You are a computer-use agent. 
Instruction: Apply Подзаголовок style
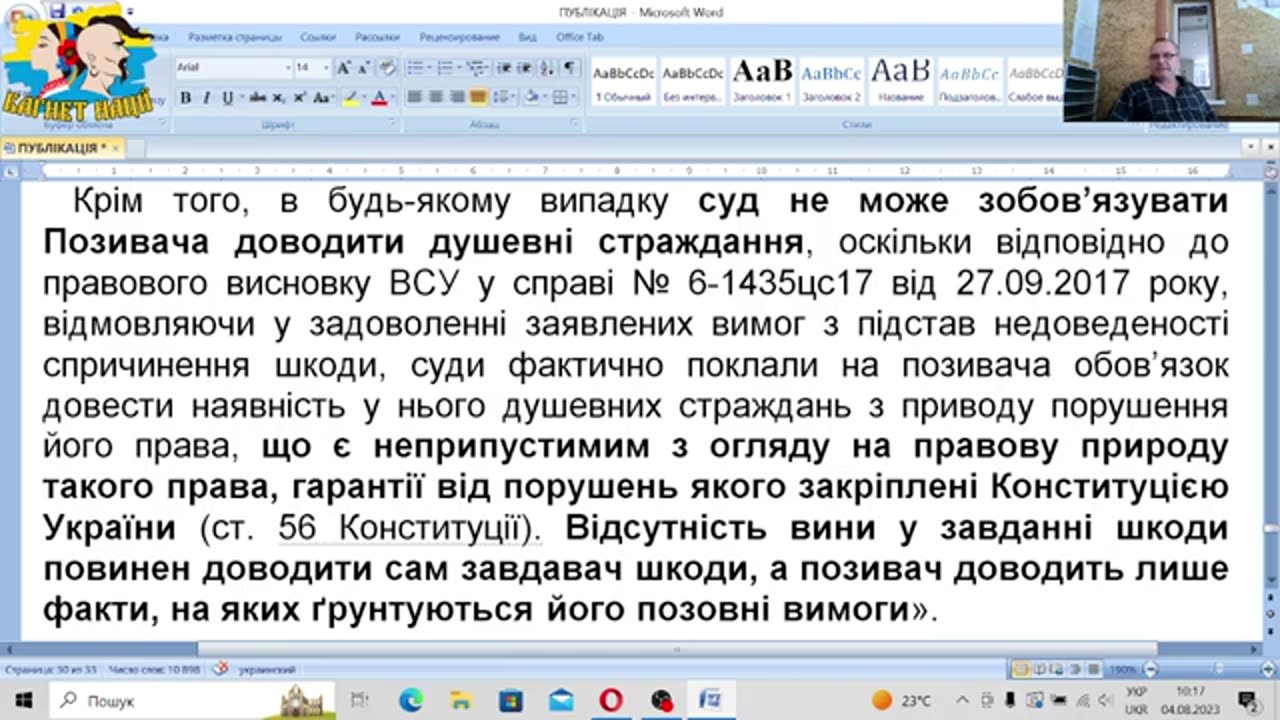click(x=969, y=82)
